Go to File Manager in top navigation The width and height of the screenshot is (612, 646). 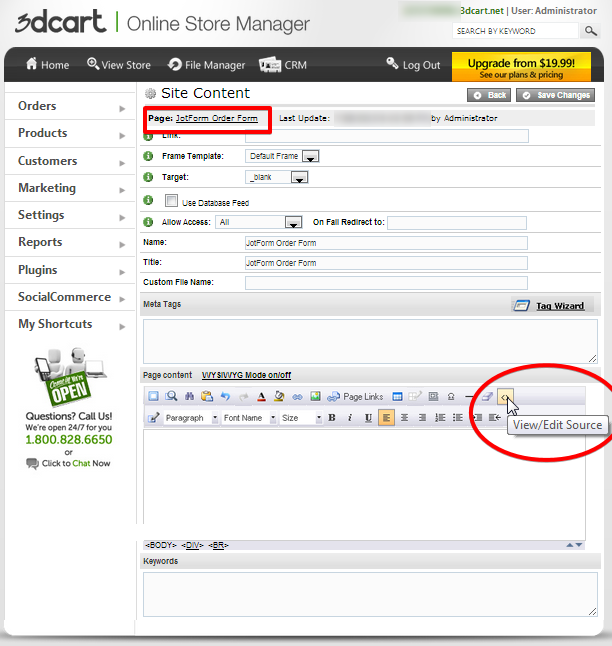[206, 65]
